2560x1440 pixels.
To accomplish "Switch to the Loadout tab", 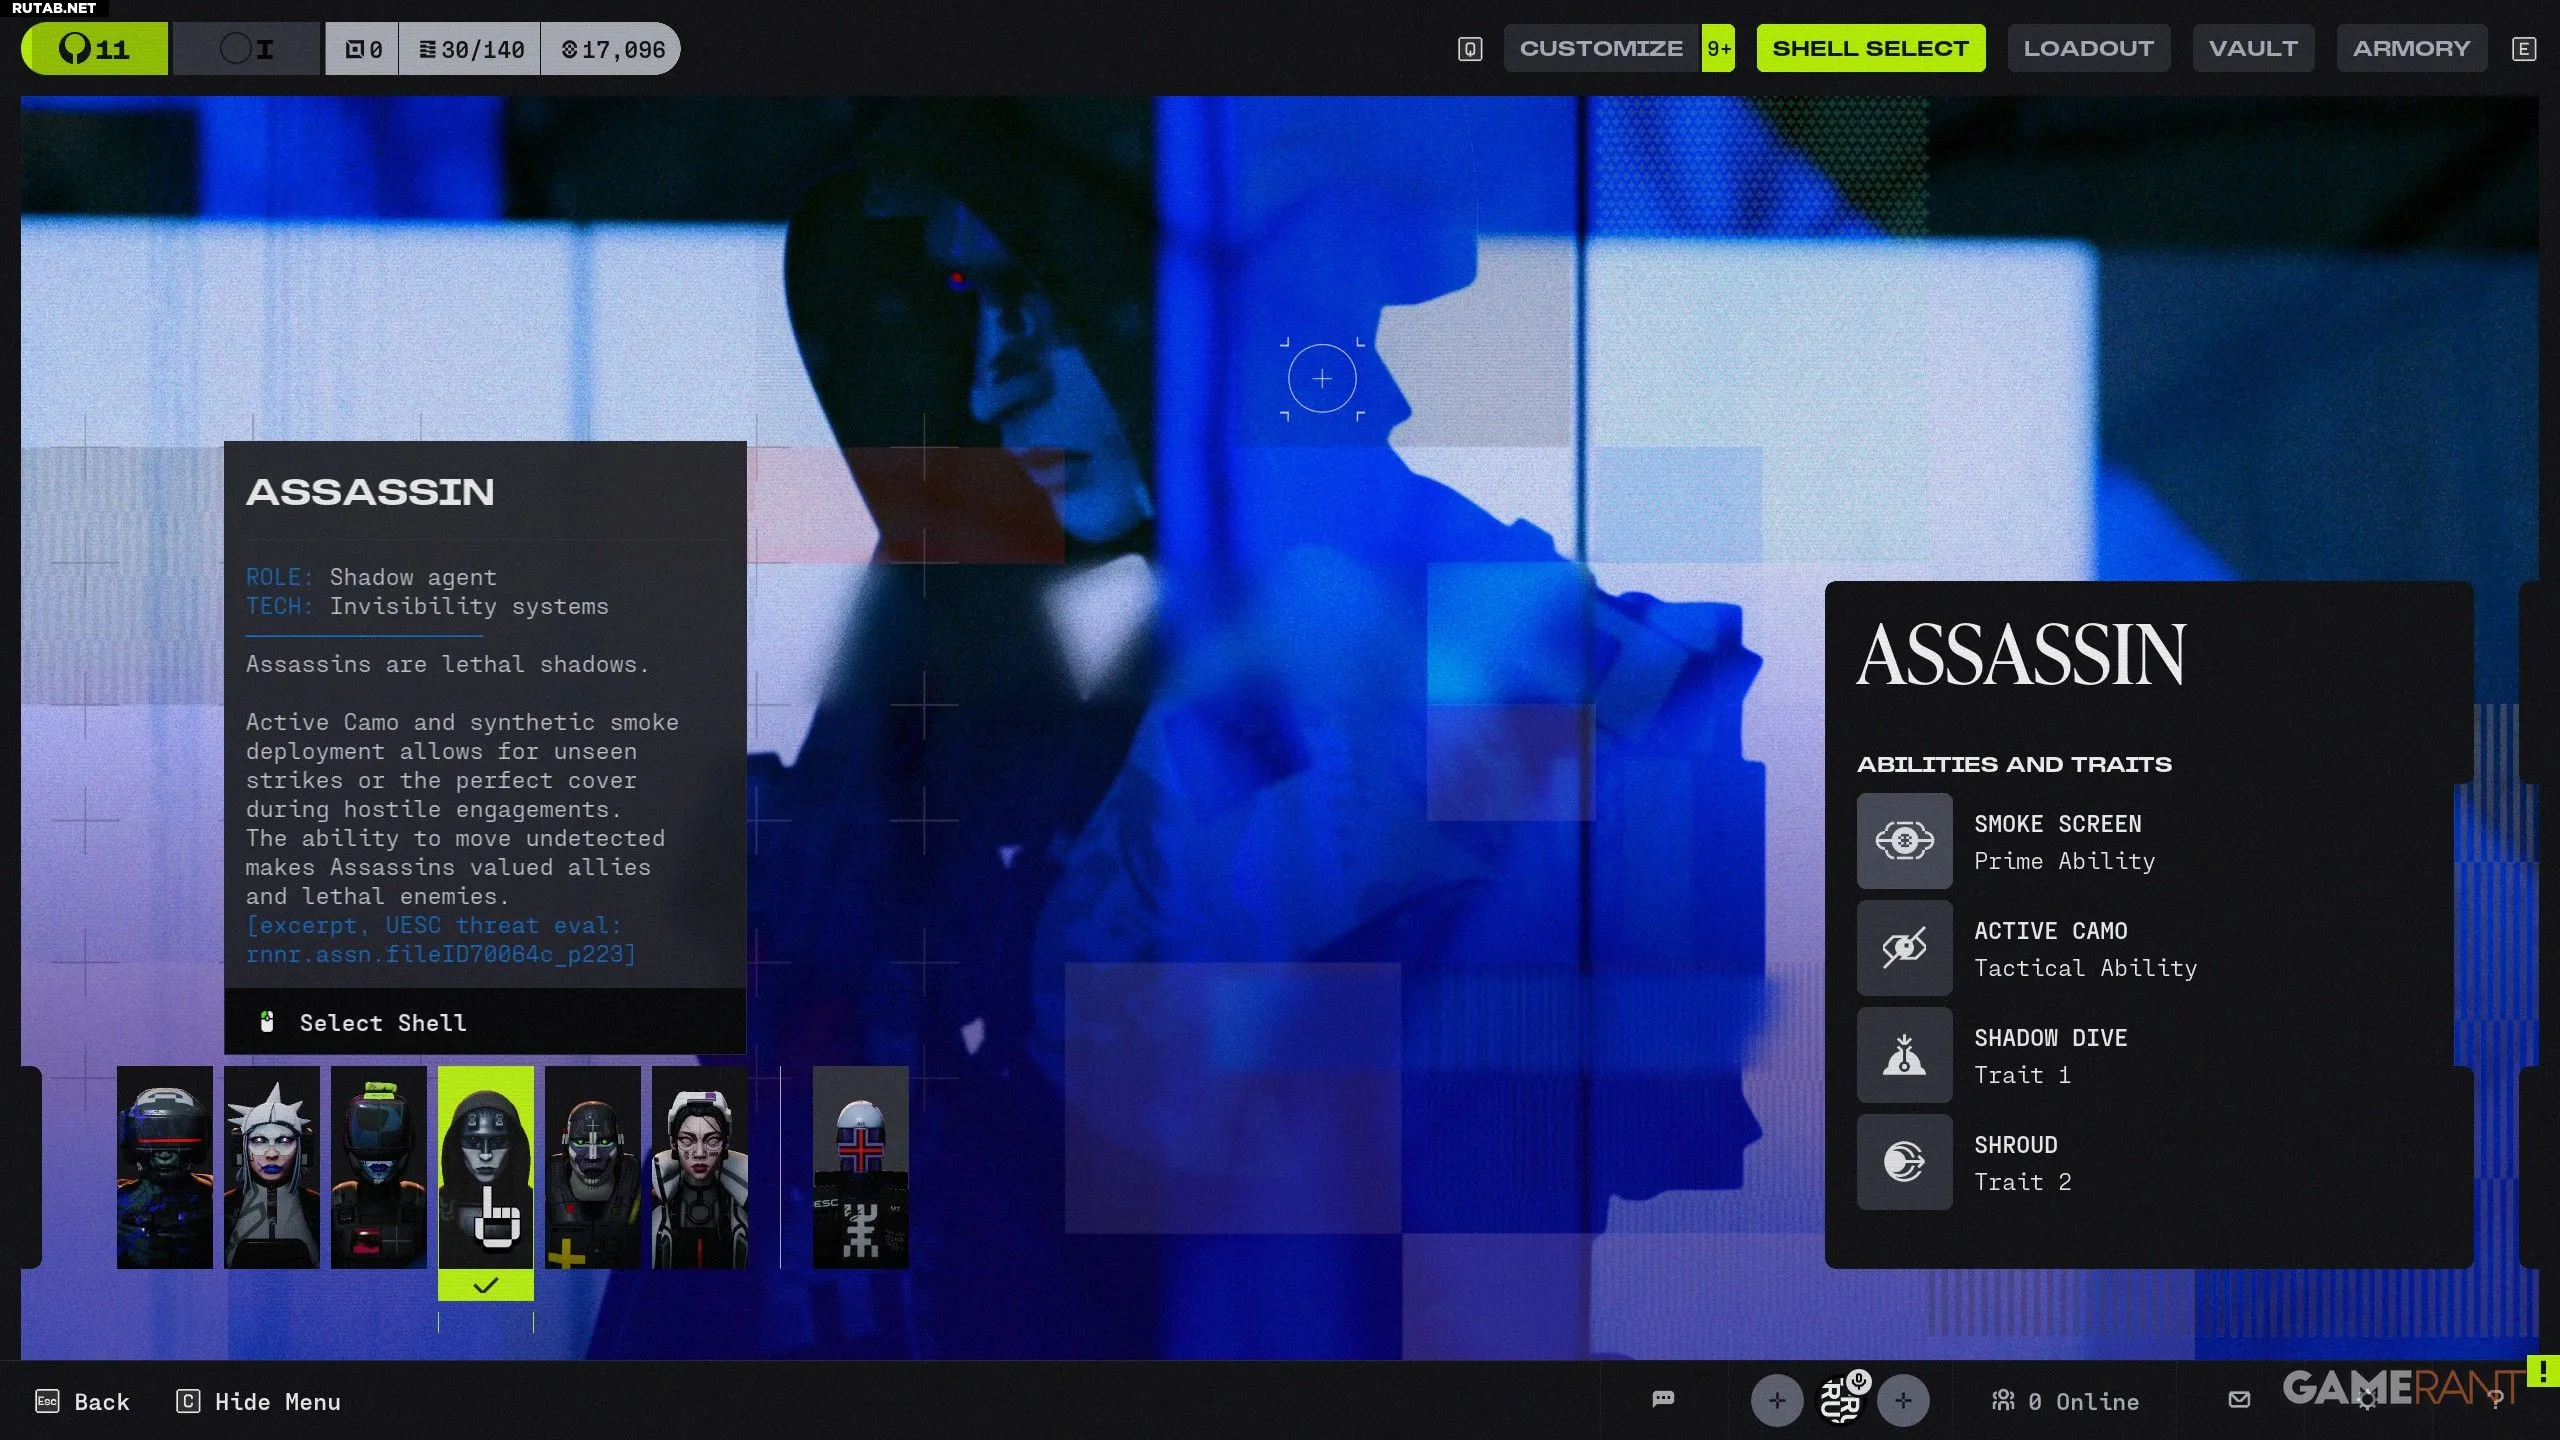I will tap(2088, 48).
